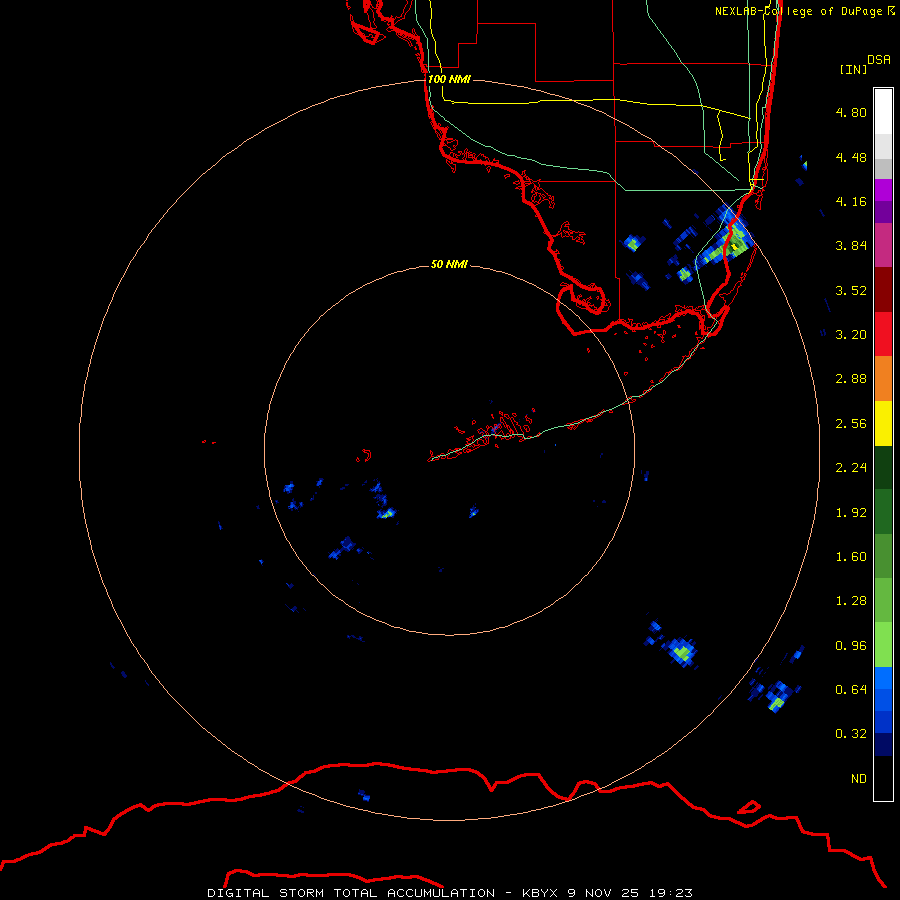The height and width of the screenshot is (900, 900).
Task: Select the magenta swatch above 4.16
Action: pos(883,190)
